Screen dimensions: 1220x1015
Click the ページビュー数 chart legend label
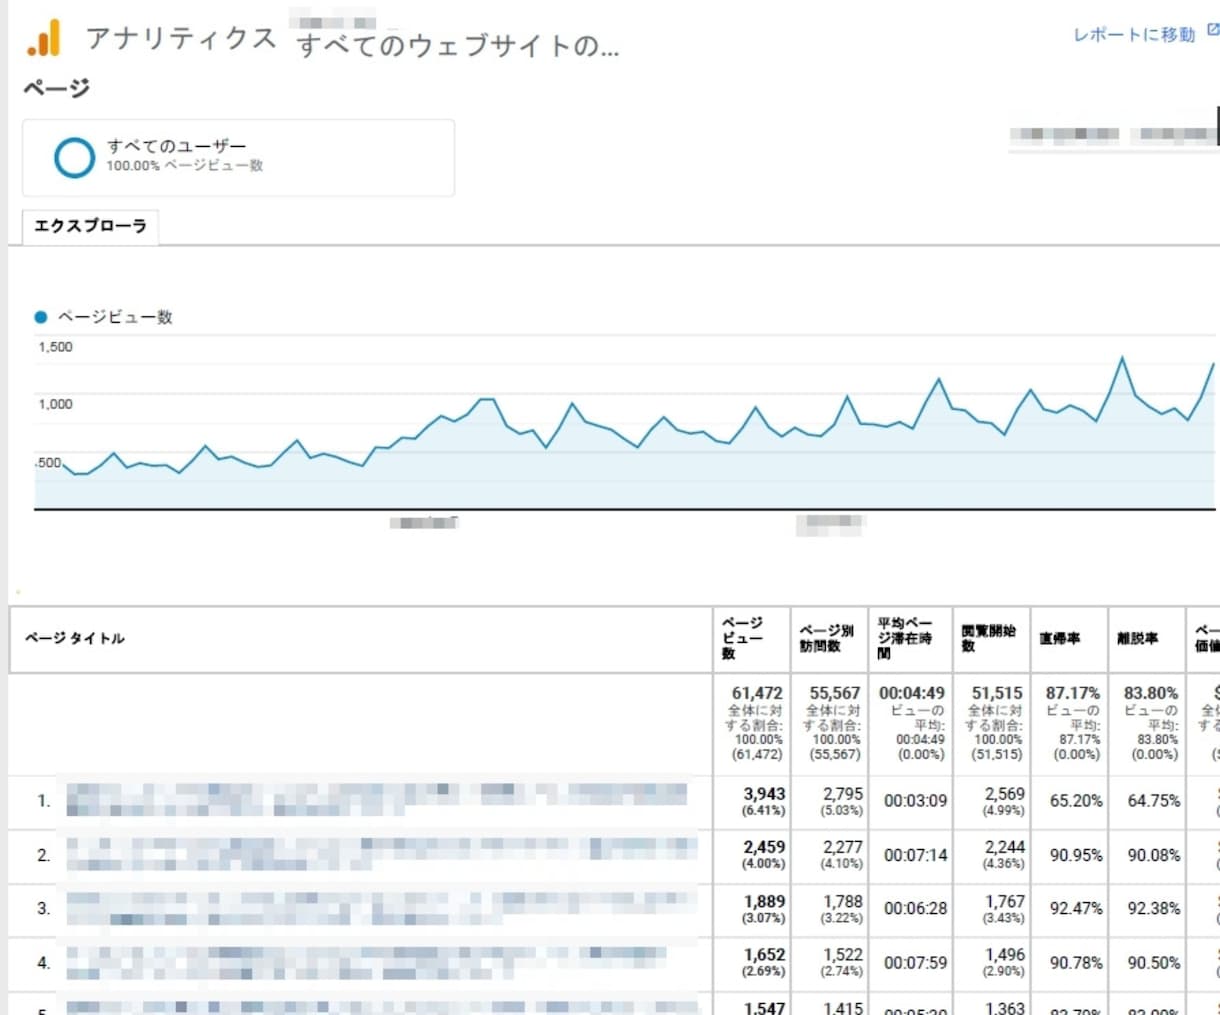coord(115,317)
